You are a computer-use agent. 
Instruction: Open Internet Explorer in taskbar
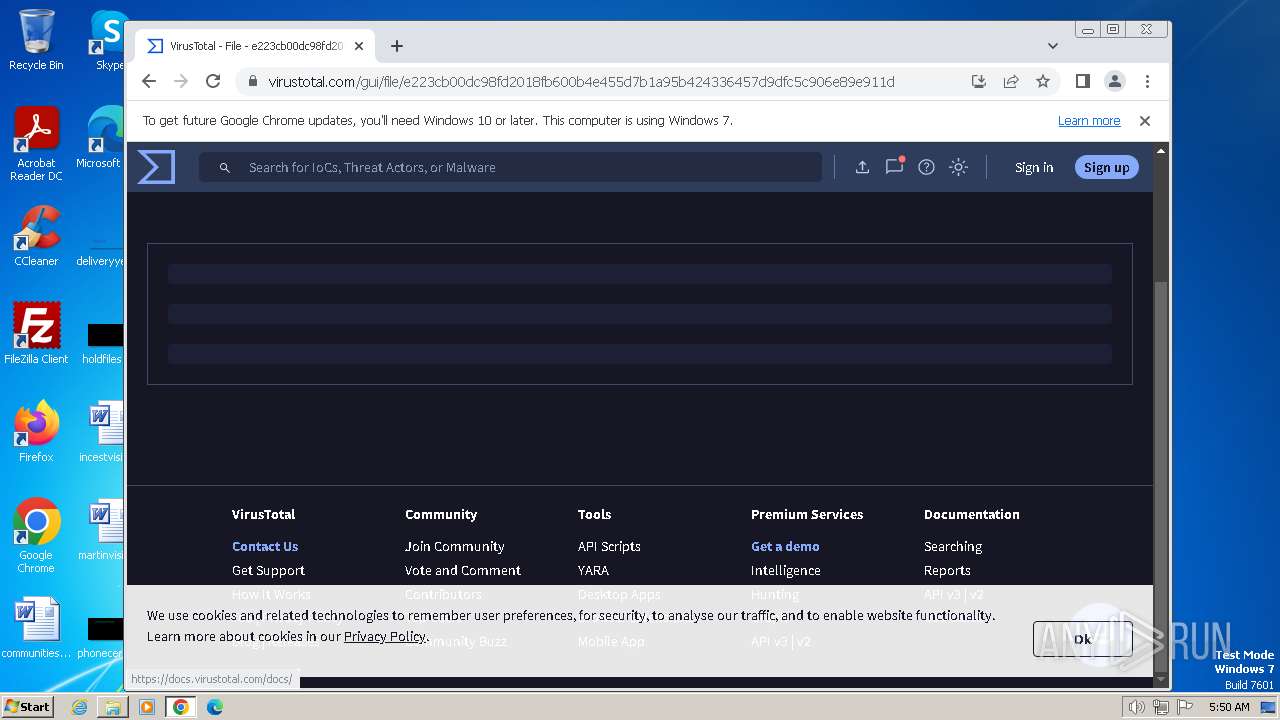click(79, 707)
